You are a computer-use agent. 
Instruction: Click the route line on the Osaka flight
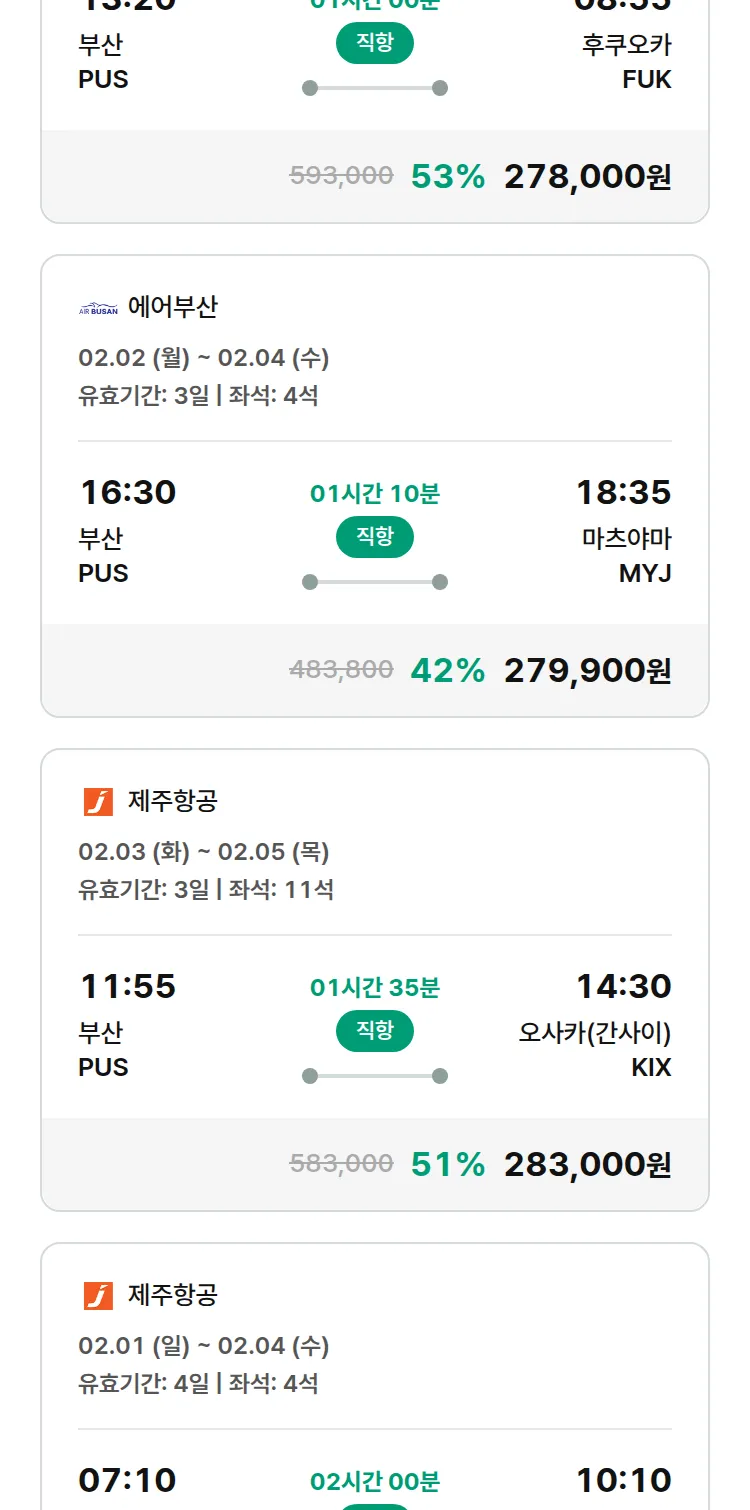(x=375, y=1076)
